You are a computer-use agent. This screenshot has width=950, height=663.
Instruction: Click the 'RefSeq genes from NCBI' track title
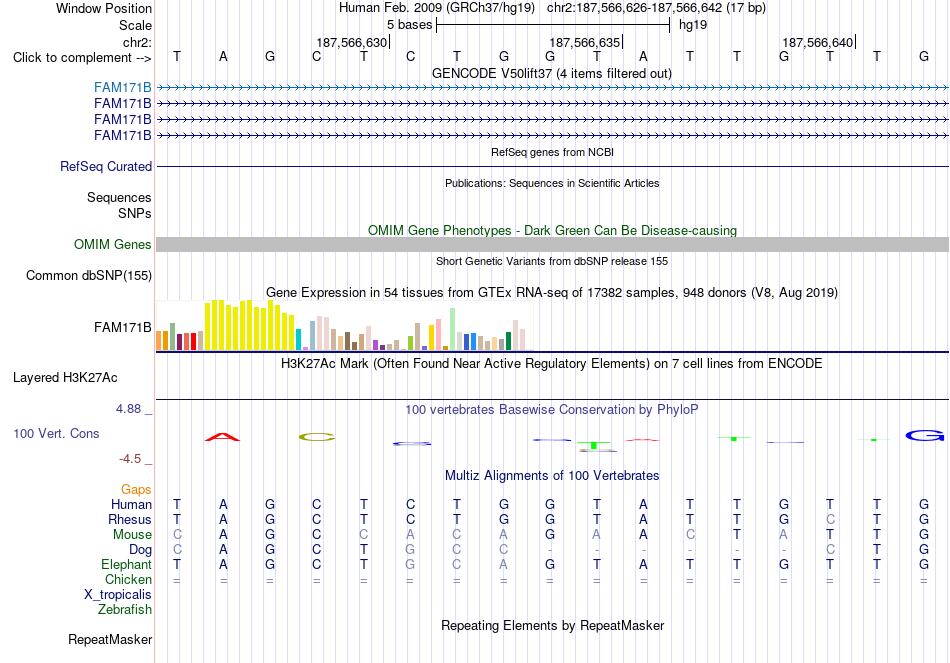pos(552,152)
